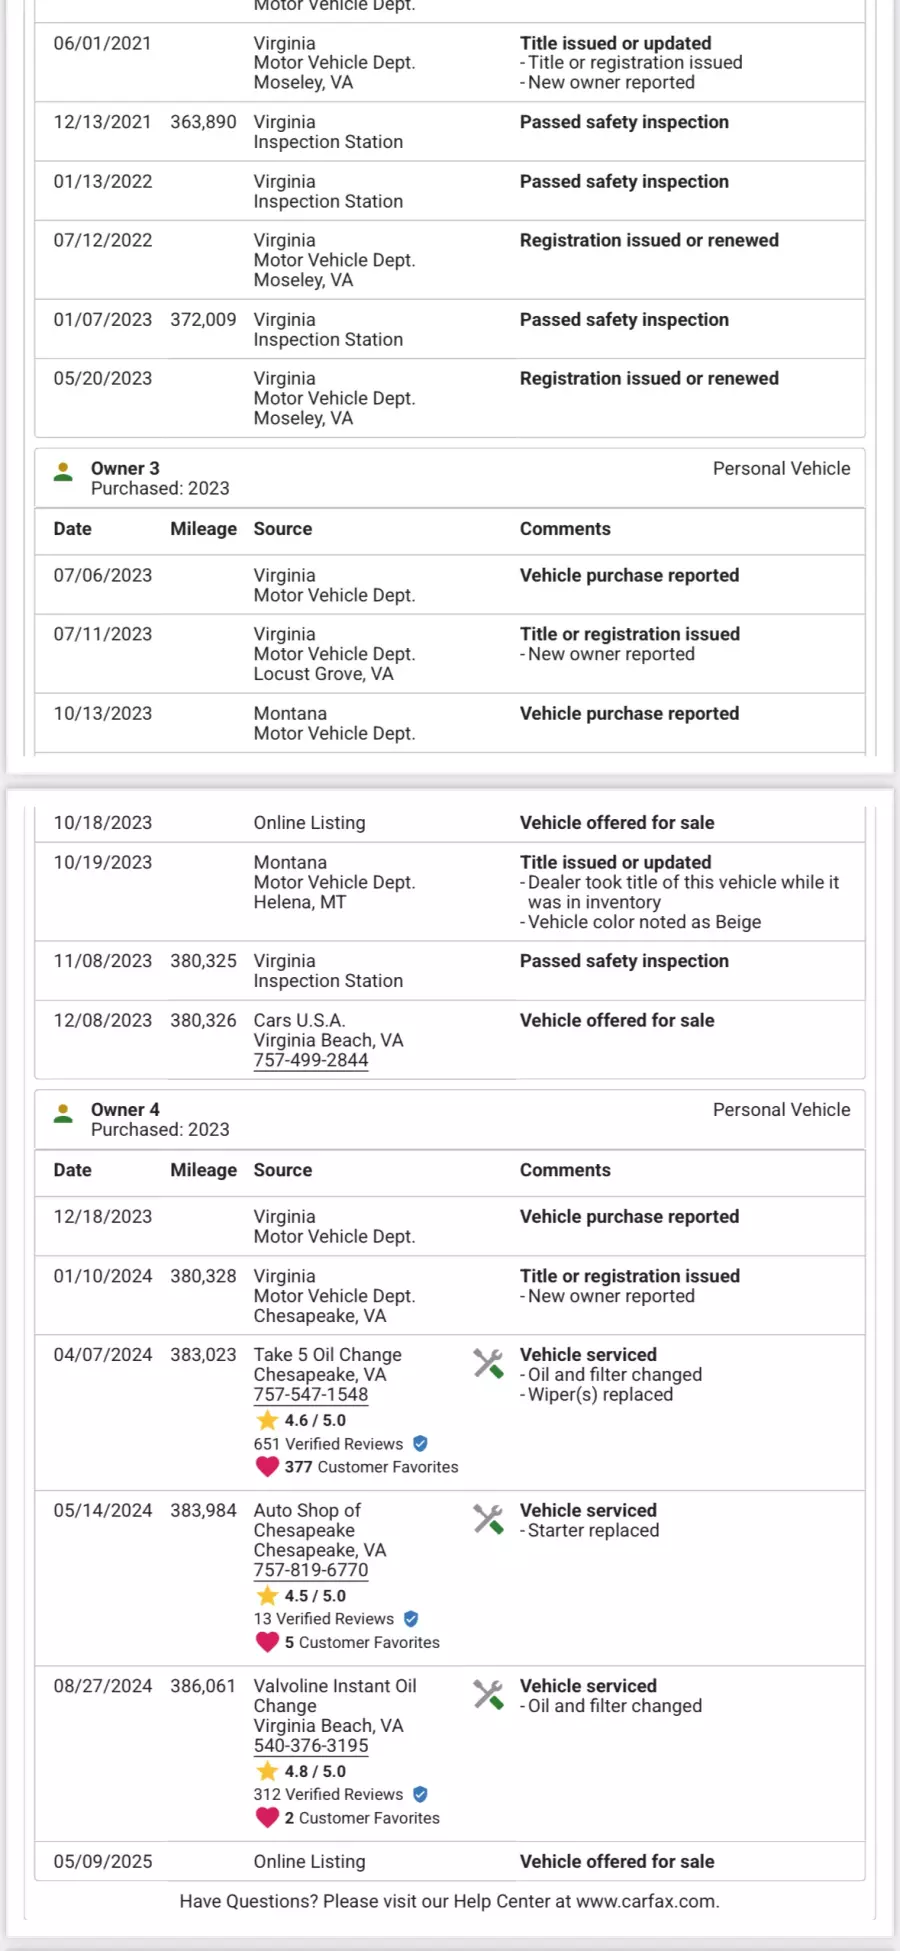
Task: Click the verified badge beside 312 Verified Reviews
Action: click(x=420, y=1794)
